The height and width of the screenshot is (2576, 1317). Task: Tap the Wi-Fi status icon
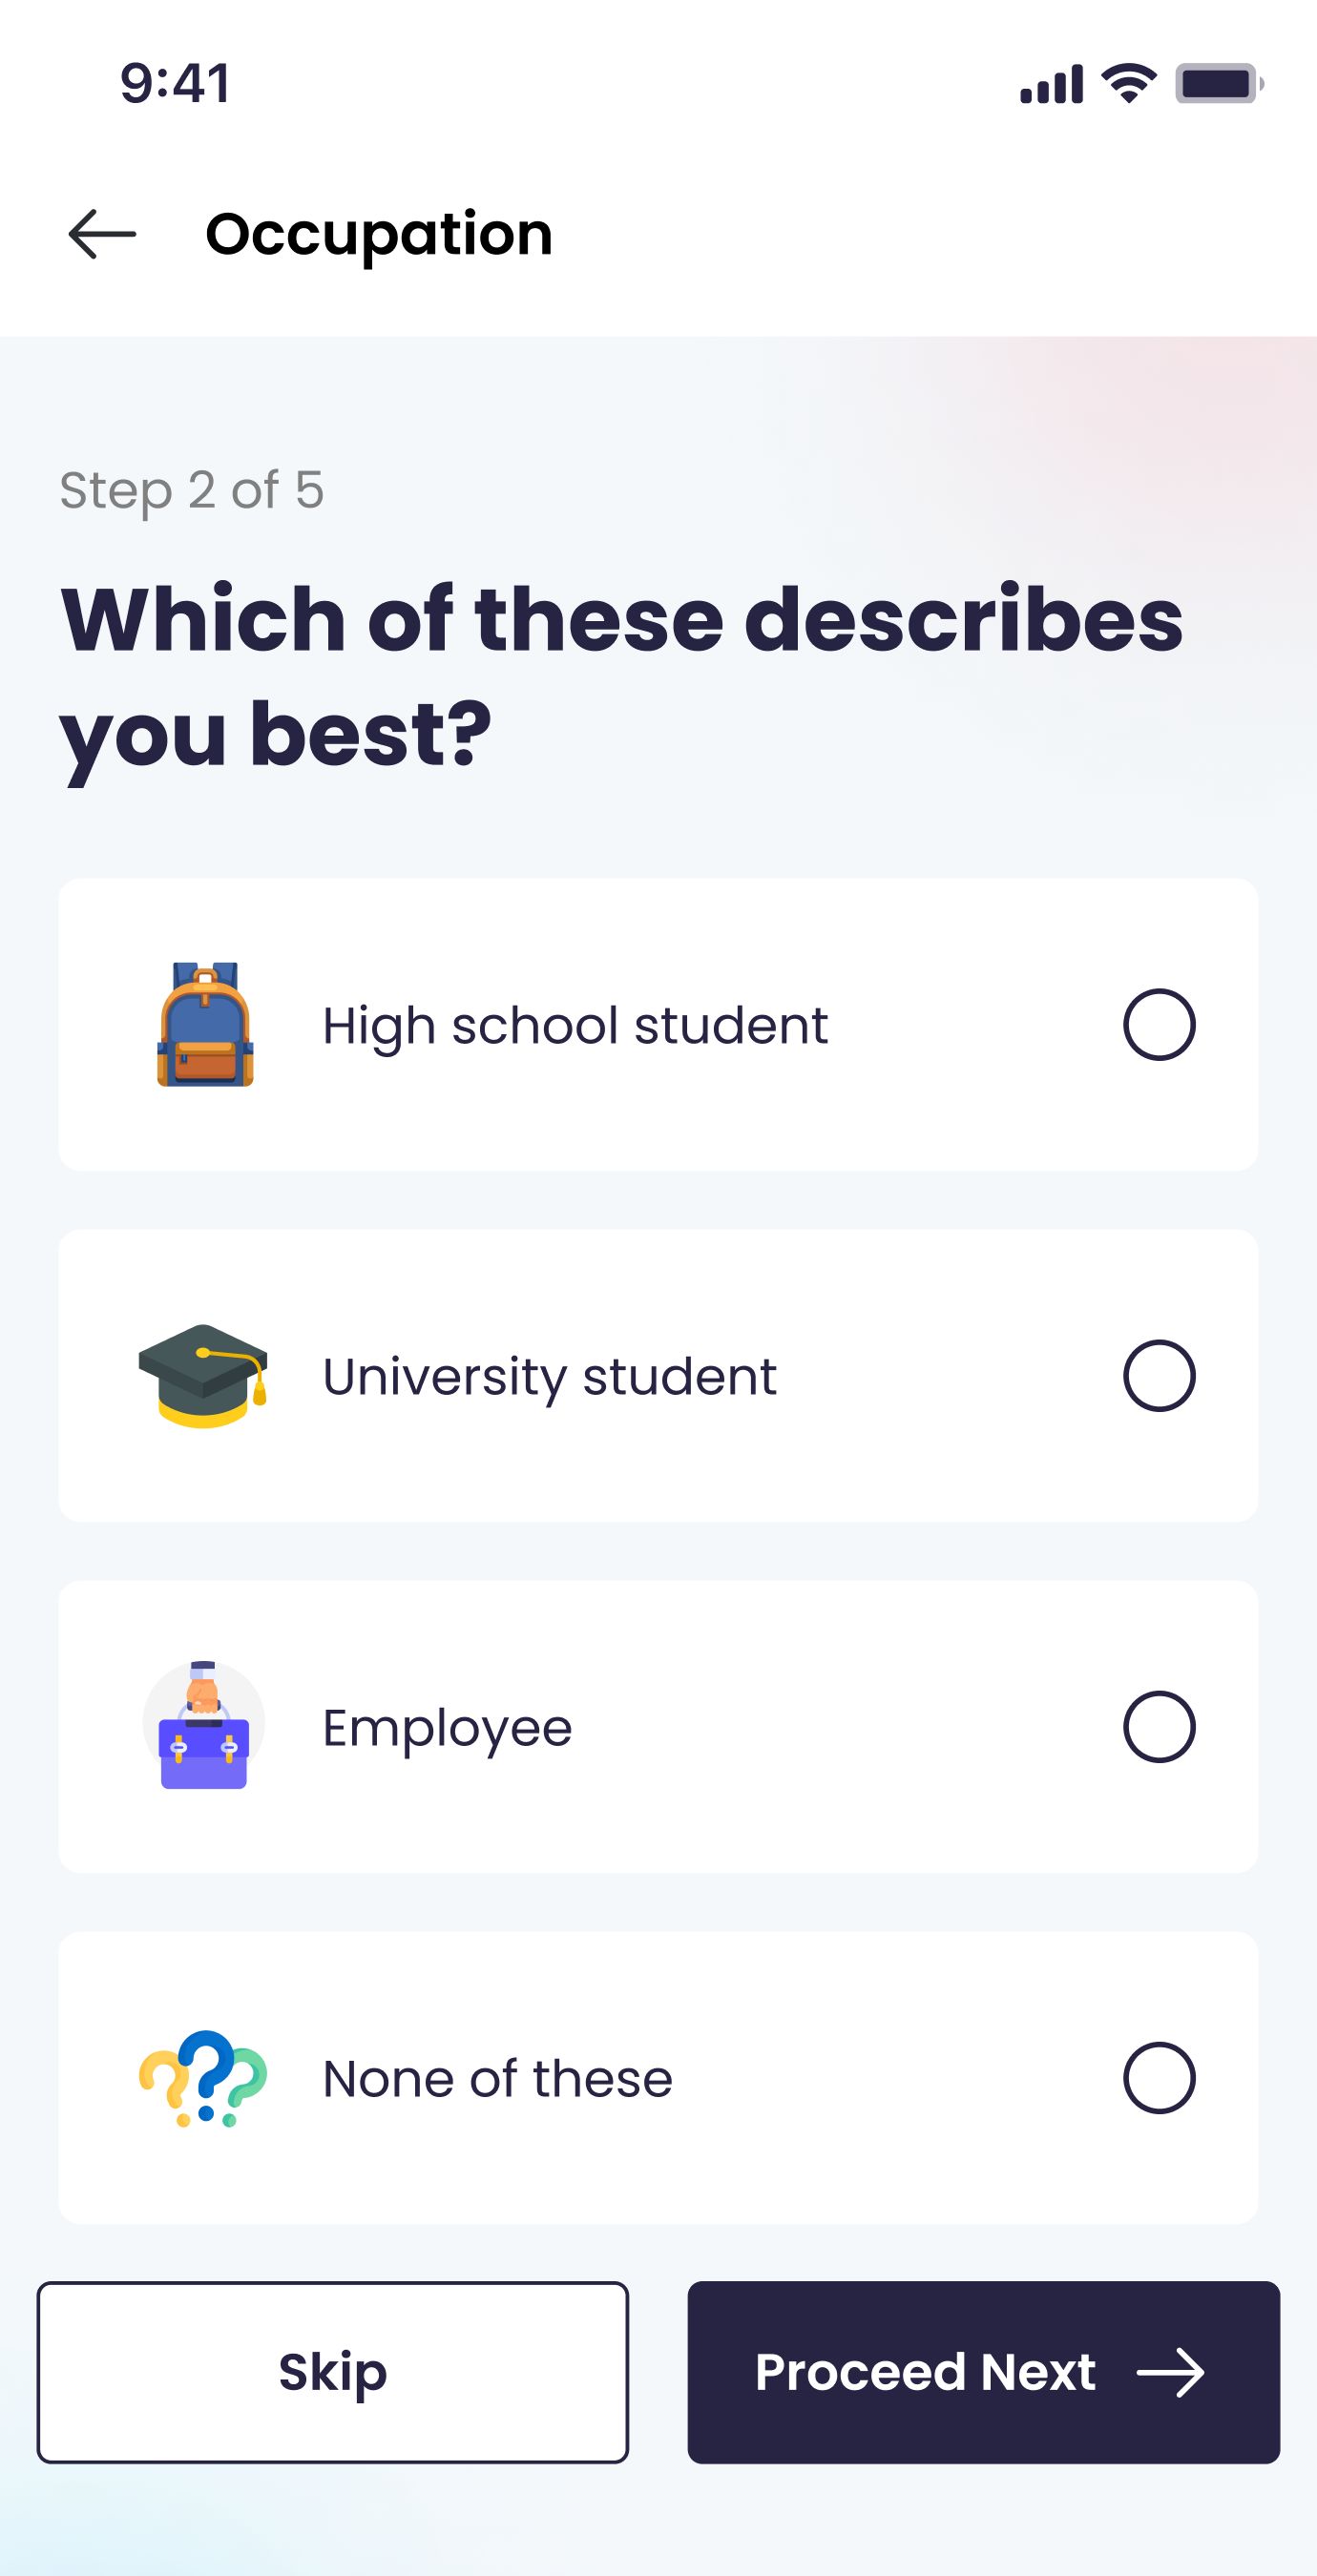(1128, 83)
